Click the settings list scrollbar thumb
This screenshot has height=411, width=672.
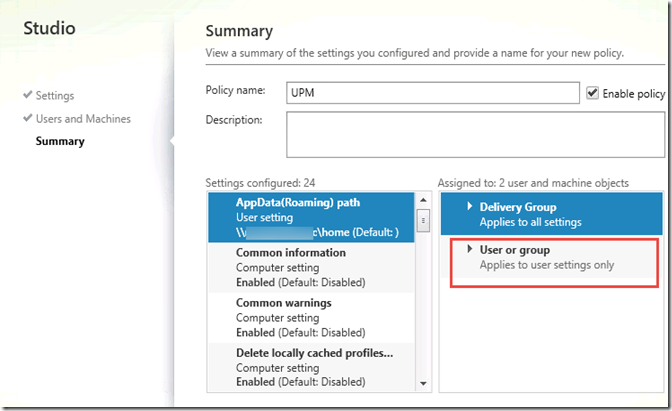pyautogui.click(x=424, y=220)
